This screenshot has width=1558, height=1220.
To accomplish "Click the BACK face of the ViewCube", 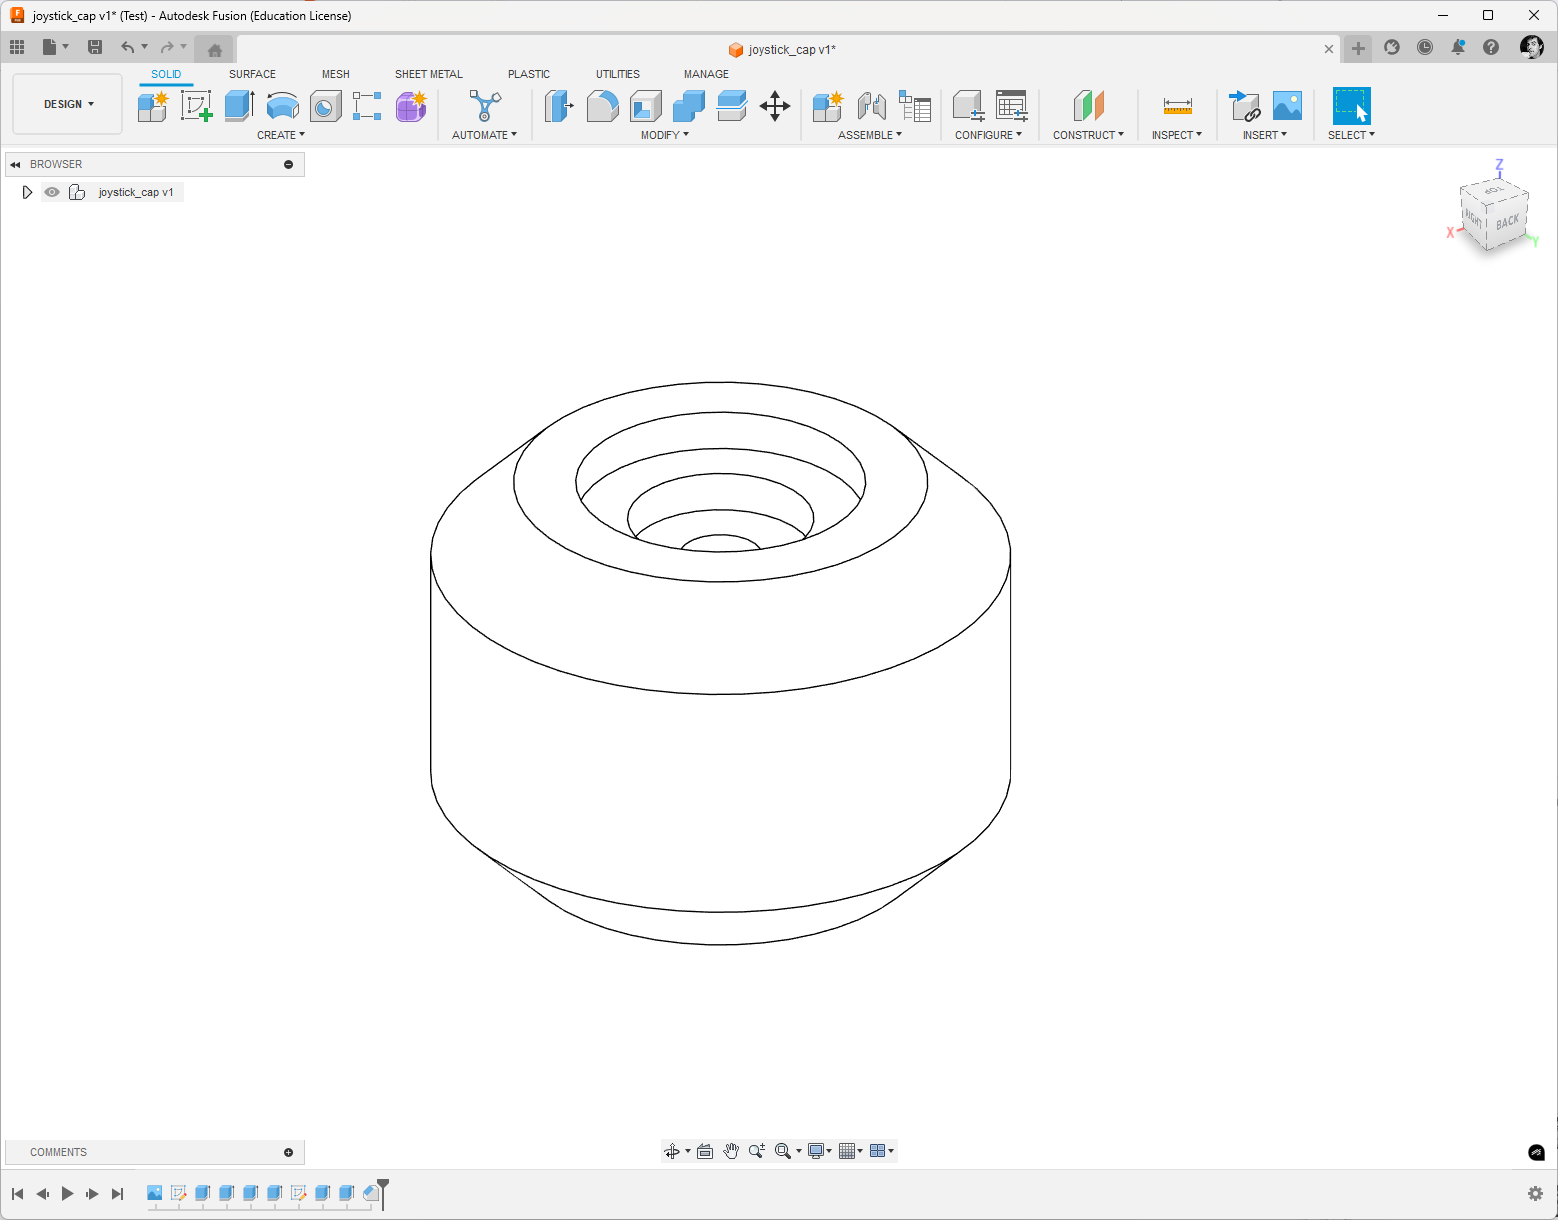I will click(1507, 221).
